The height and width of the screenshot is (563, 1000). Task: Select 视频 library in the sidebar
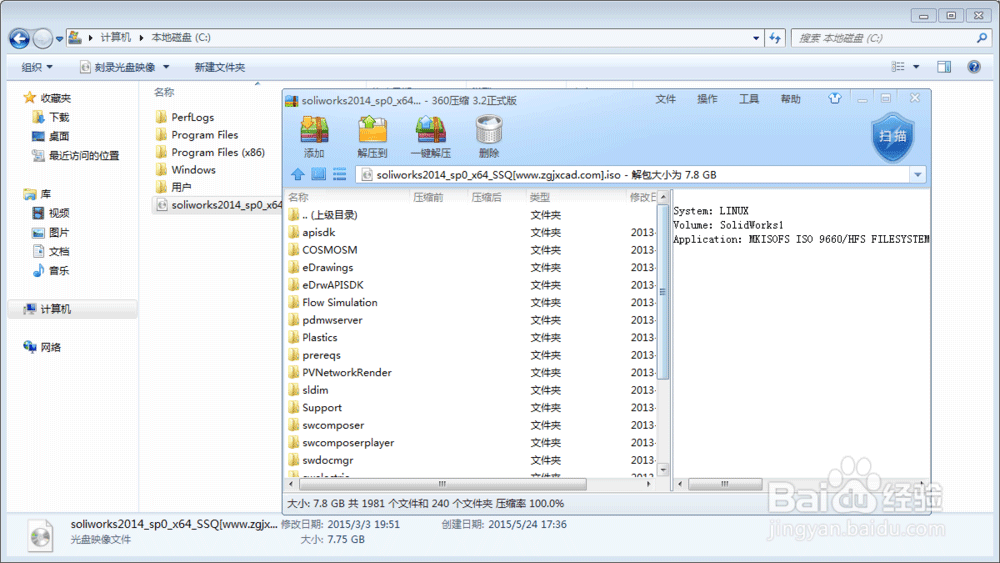tap(51, 213)
